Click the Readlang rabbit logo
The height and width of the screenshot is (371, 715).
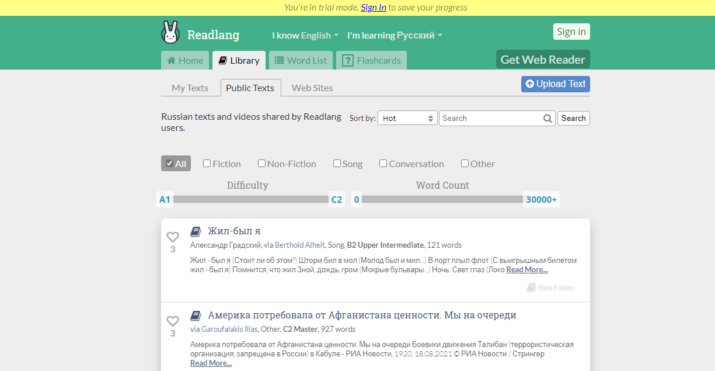pyautogui.click(x=171, y=33)
